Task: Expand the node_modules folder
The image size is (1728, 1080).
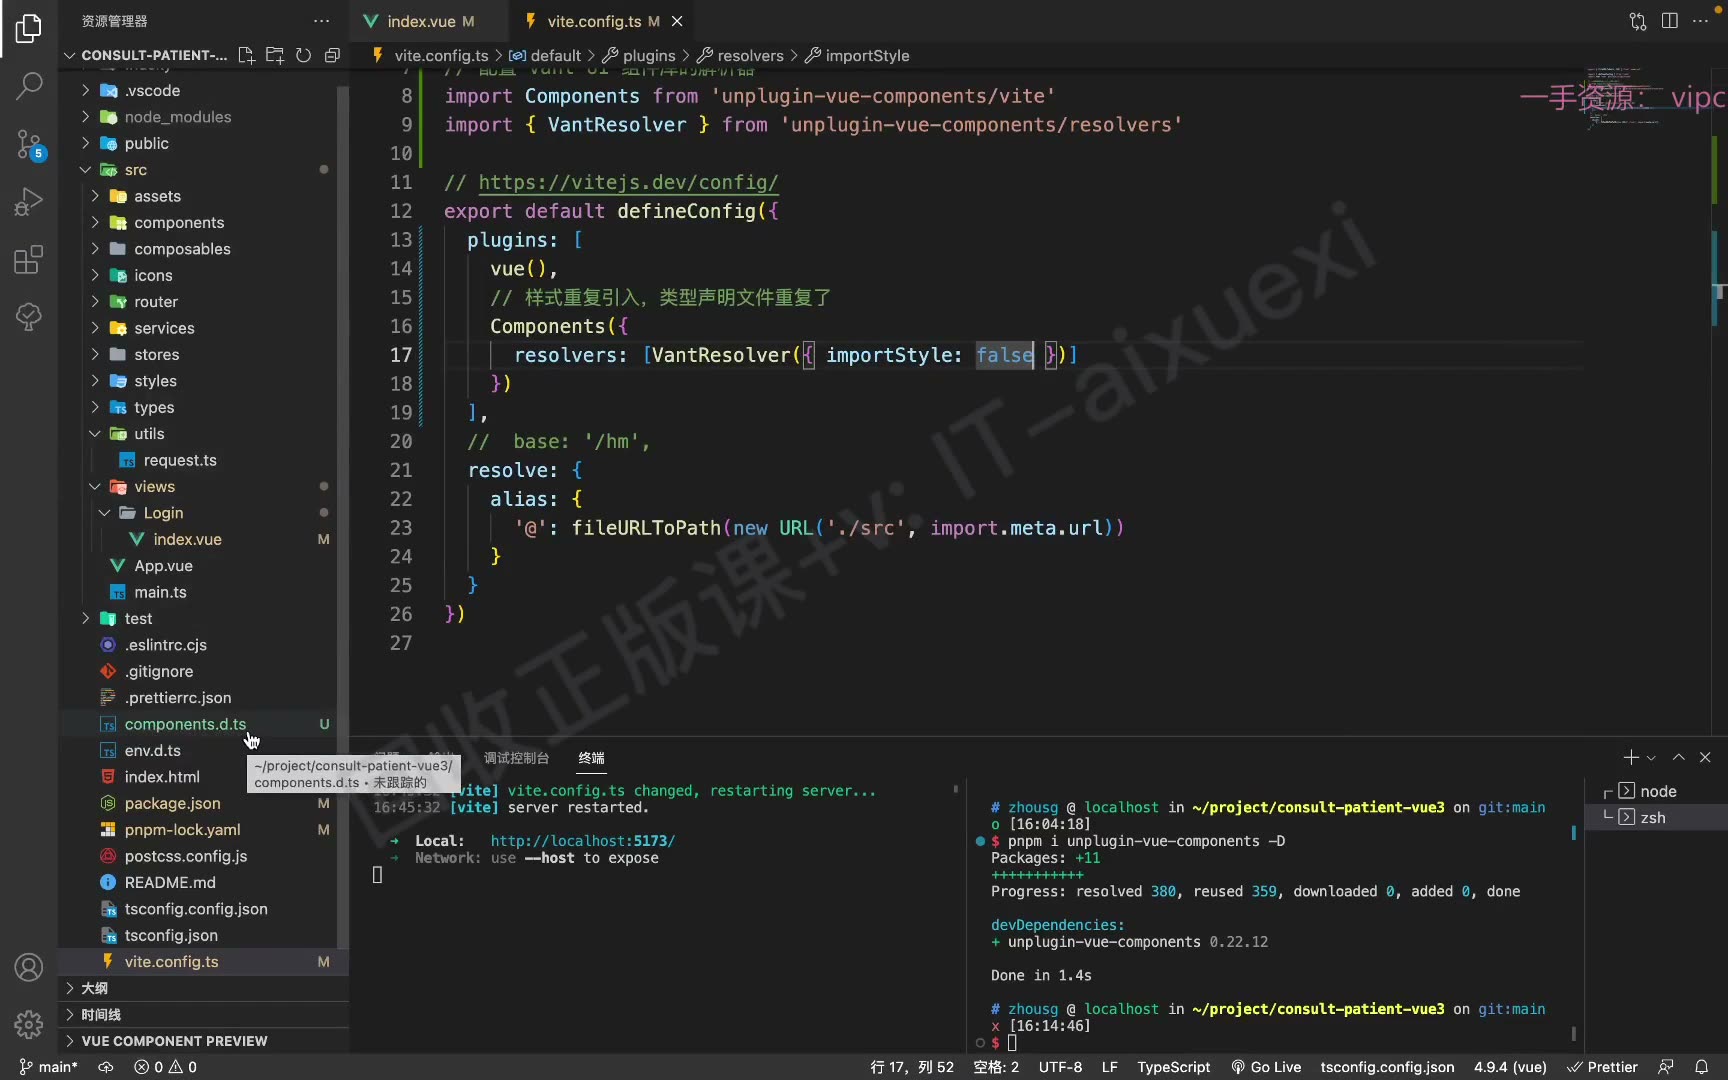Action: [177, 117]
